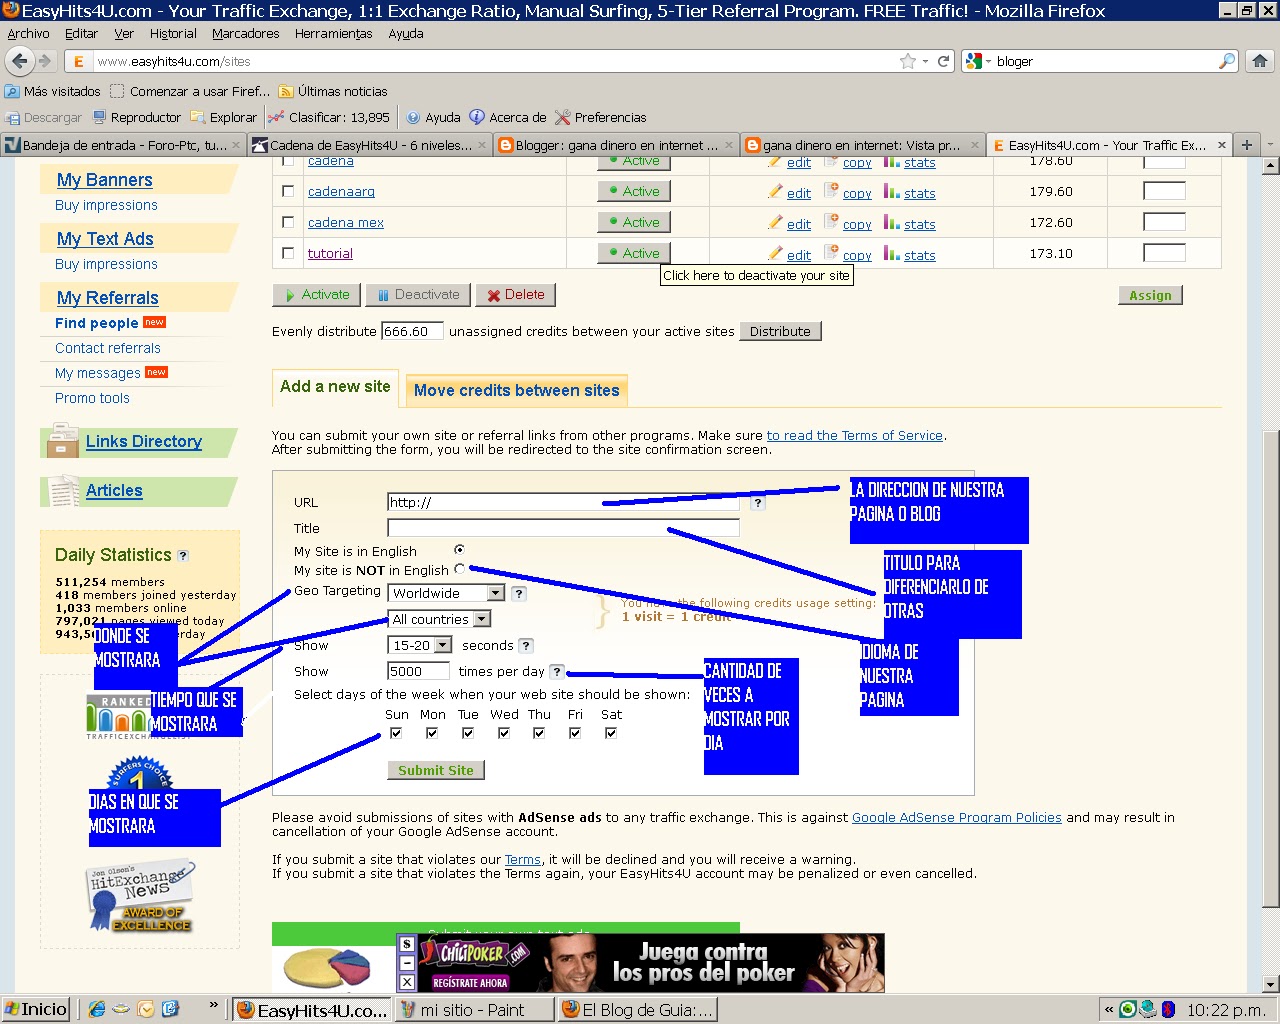Uncheck the Mon day checkbox
The height and width of the screenshot is (1024, 1280).
(x=432, y=733)
